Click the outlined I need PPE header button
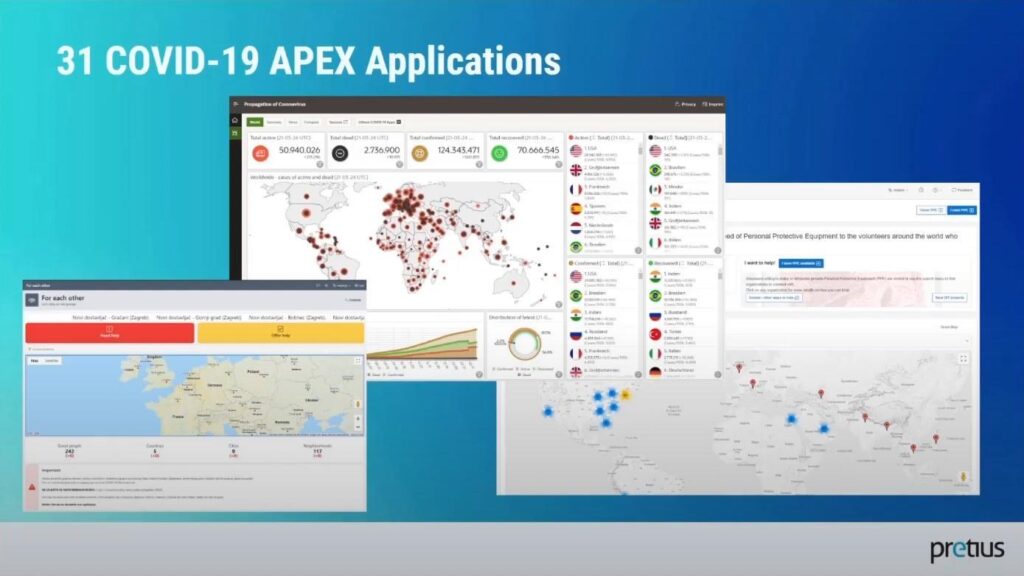Image resolution: width=1024 pixels, height=576 pixels. tap(931, 210)
